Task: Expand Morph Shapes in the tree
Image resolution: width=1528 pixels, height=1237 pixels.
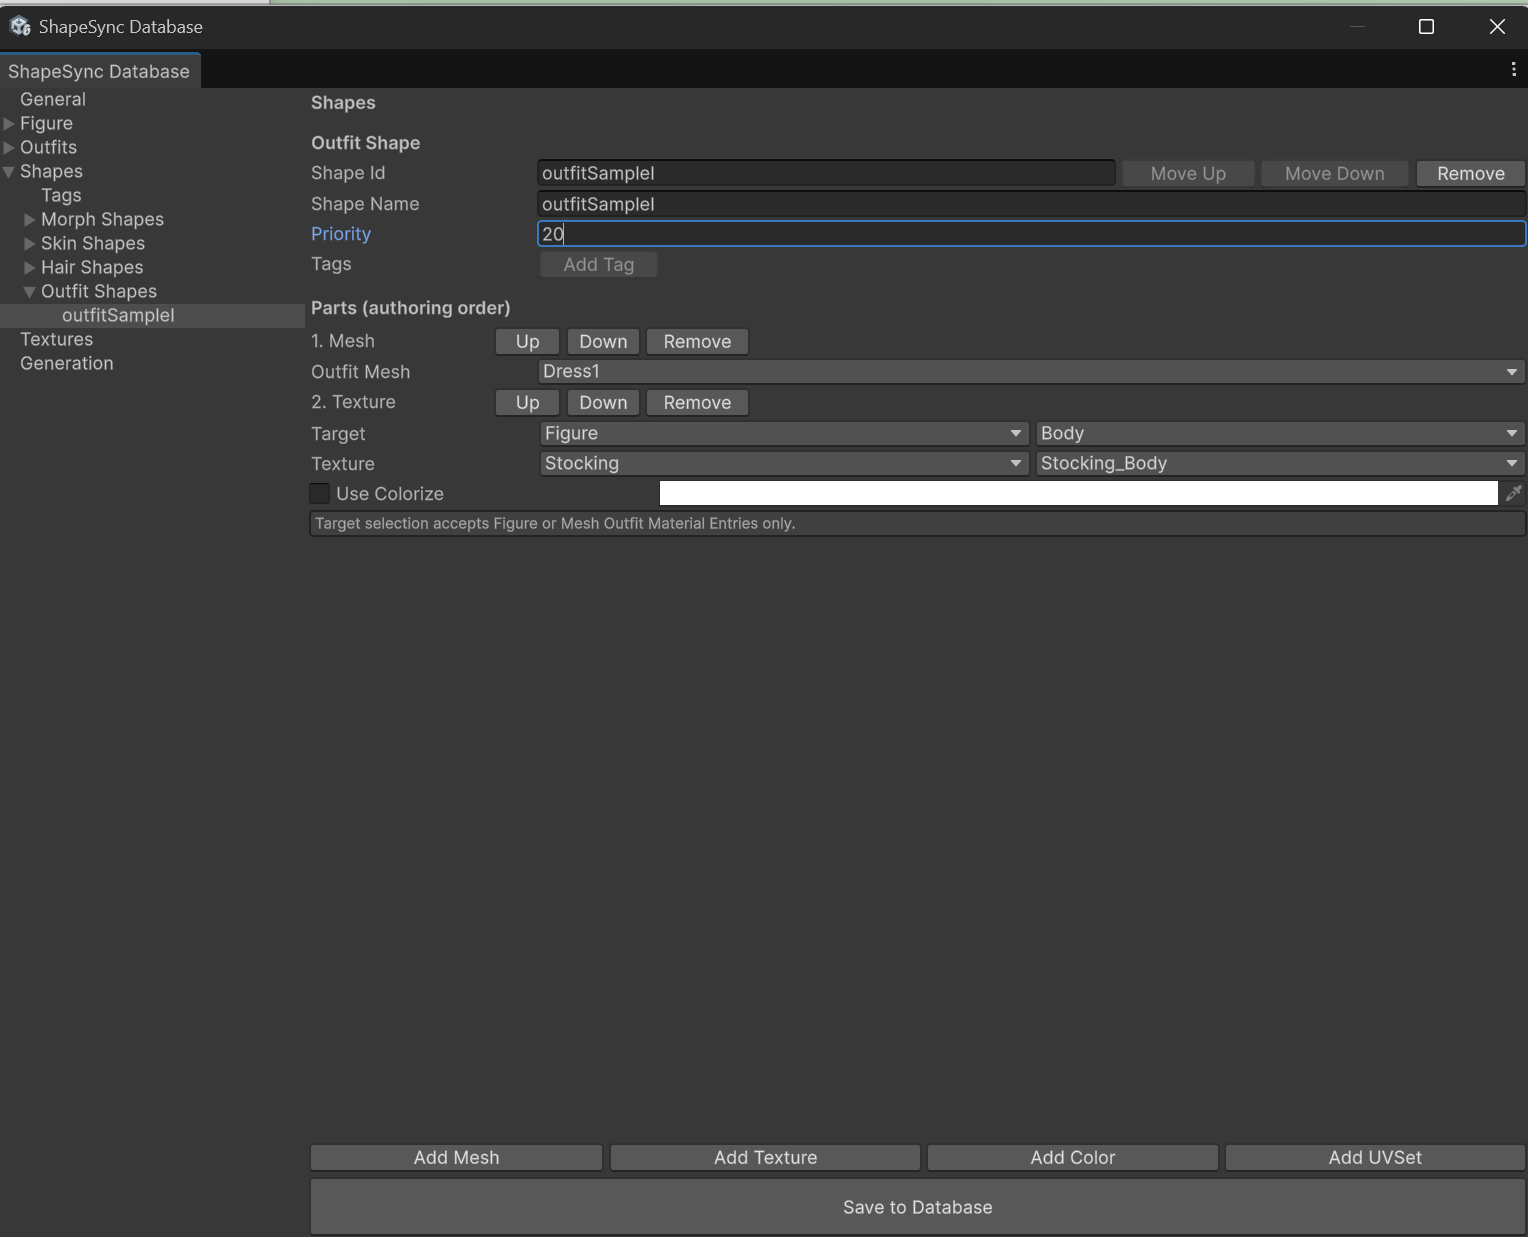Action: (x=30, y=219)
